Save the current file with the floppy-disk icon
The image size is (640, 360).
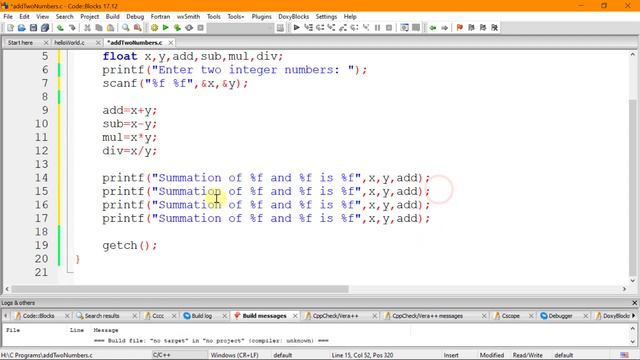pos(33,28)
